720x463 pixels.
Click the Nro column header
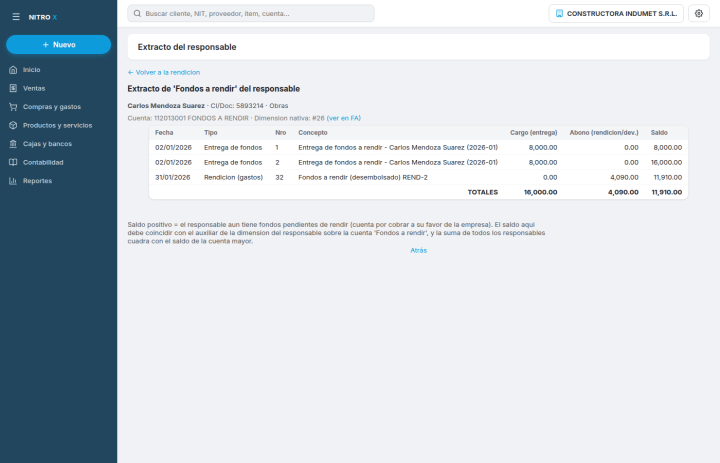pos(281,132)
